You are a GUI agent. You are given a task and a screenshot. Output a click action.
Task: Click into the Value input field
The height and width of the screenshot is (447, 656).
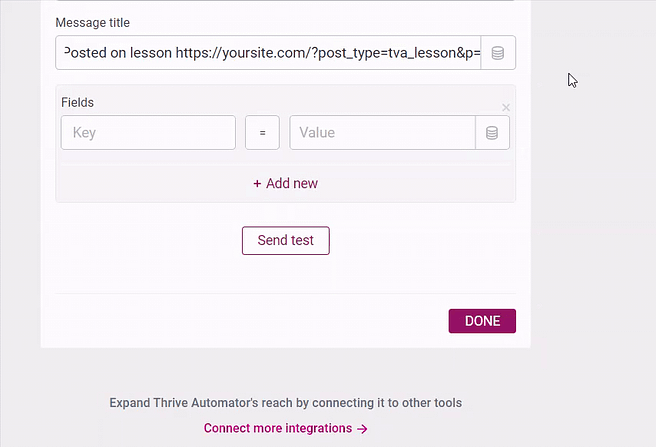coord(382,133)
